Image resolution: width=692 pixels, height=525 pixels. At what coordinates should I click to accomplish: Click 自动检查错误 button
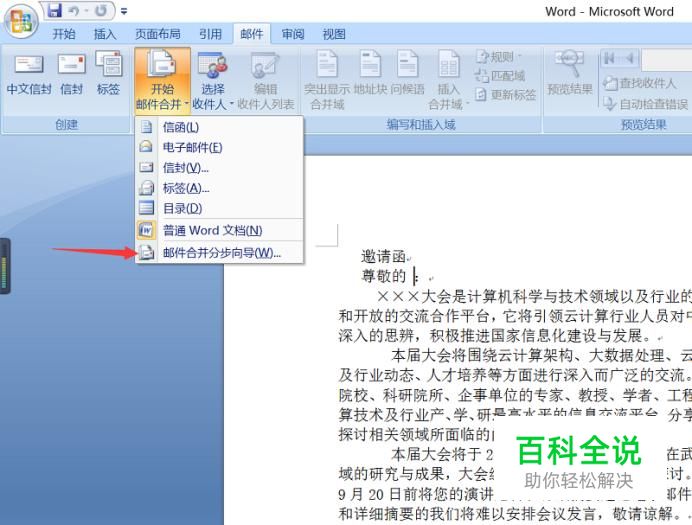click(645, 104)
